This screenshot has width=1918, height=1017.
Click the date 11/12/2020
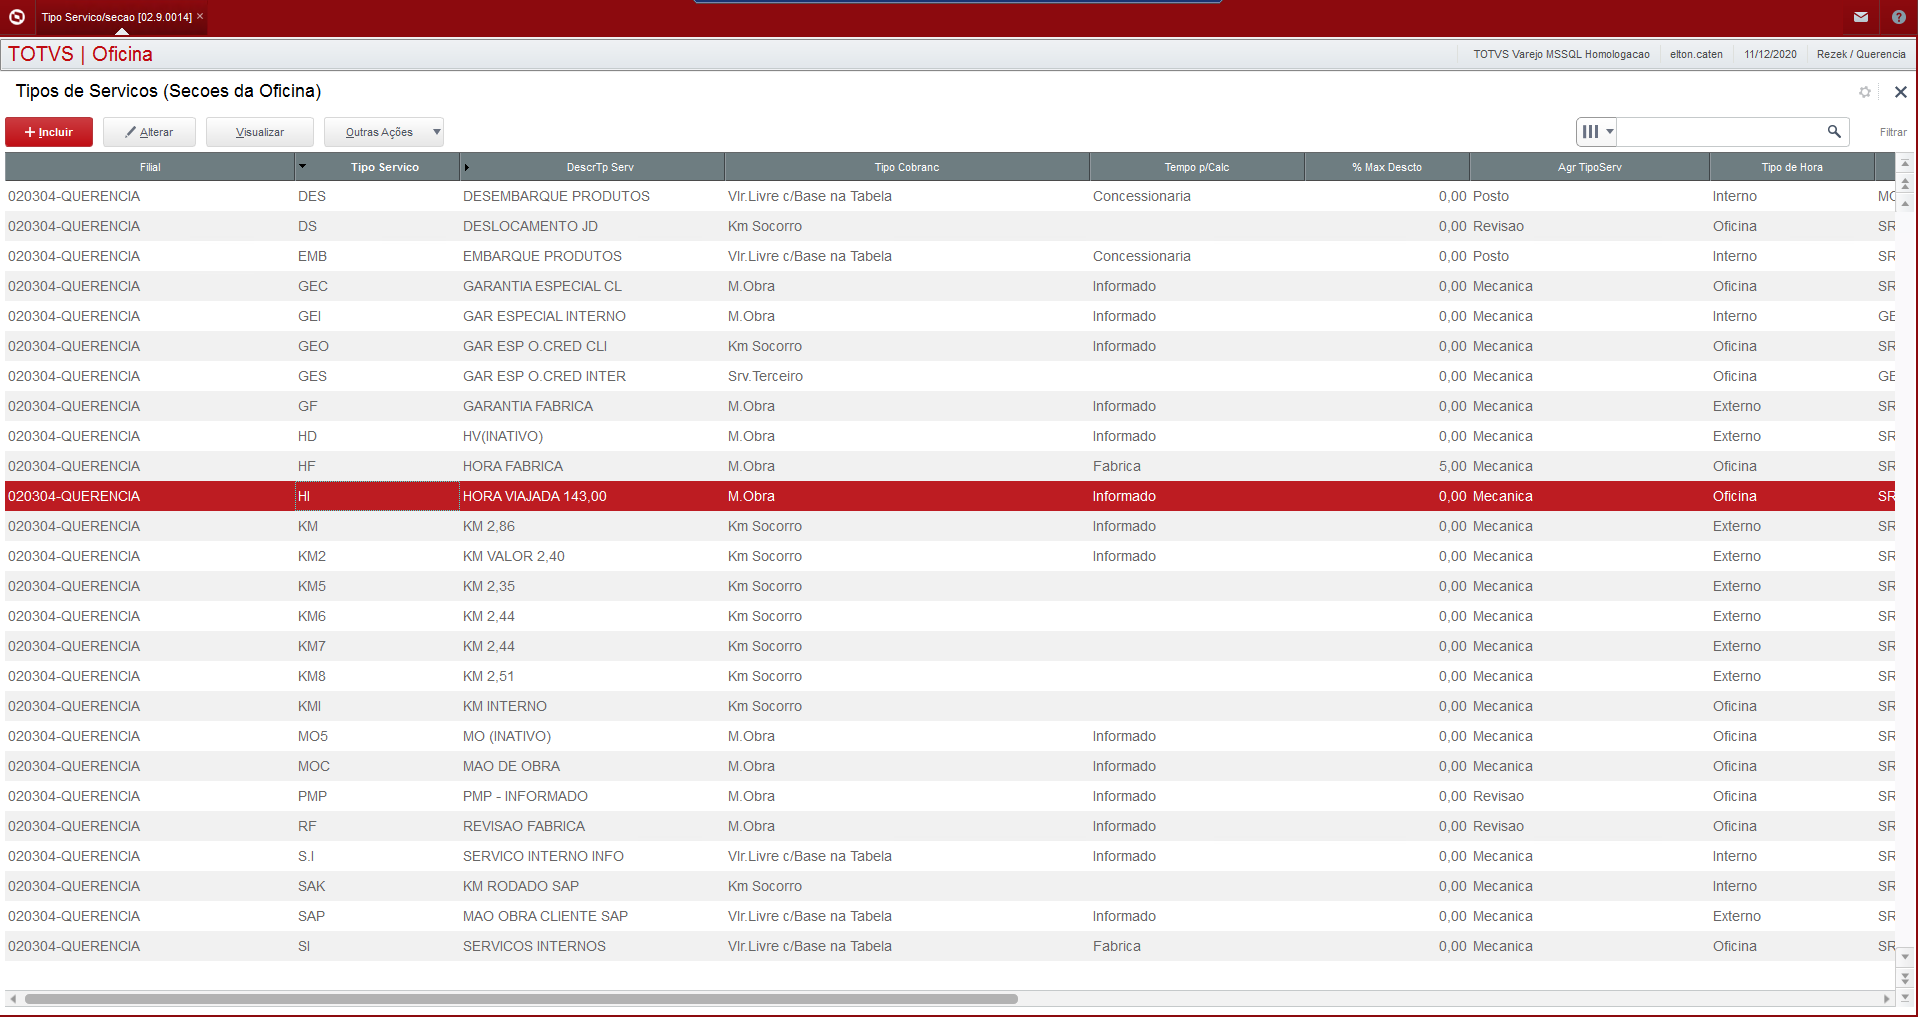coord(1770,54)
